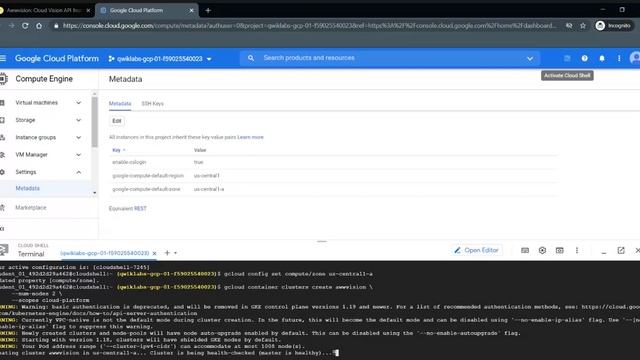Close the qwiklabs Cloud Shell terminal tab

[x=154, y=253]
